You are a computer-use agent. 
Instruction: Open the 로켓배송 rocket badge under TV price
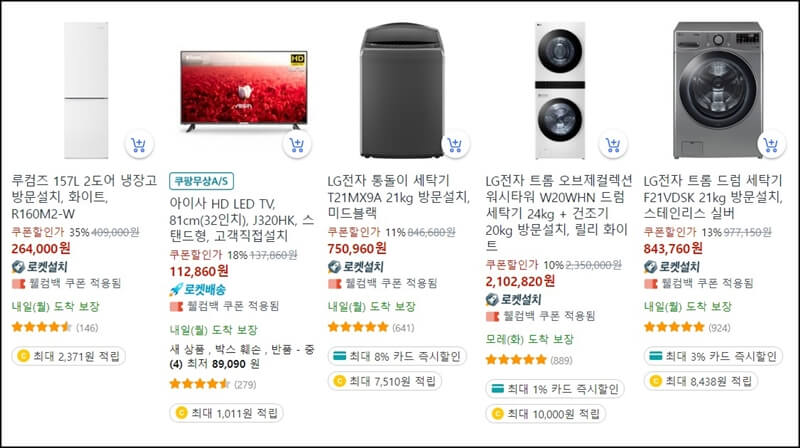(x=197, y=290)
